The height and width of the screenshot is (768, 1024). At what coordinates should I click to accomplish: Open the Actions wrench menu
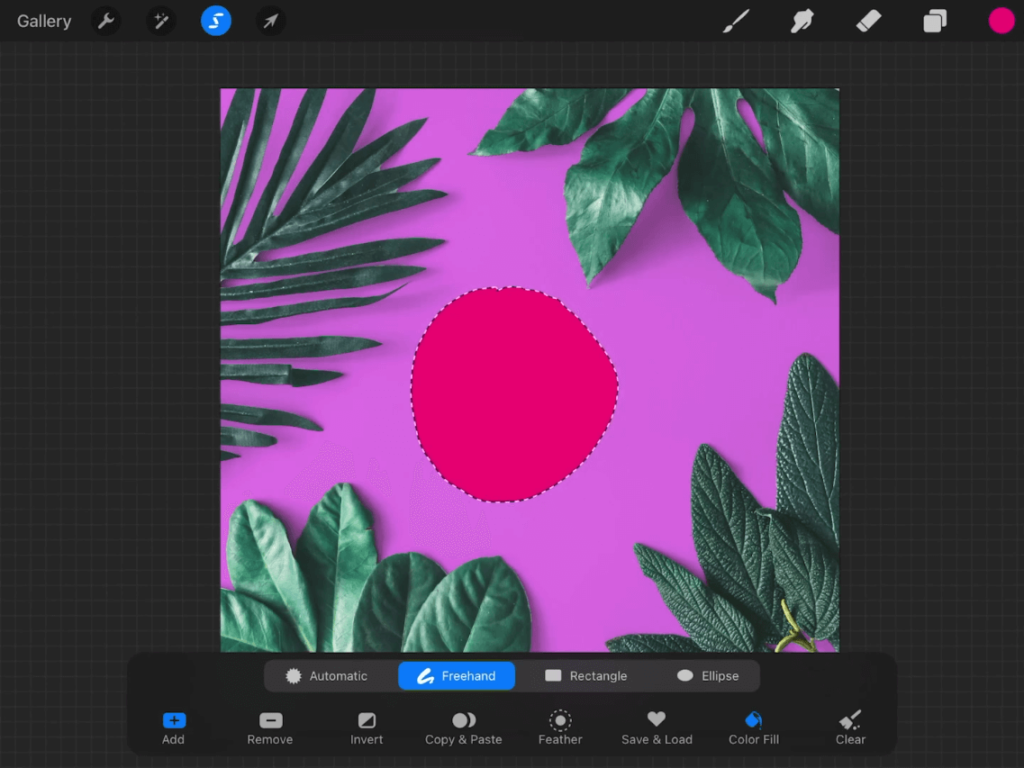(x=106, y=21)
